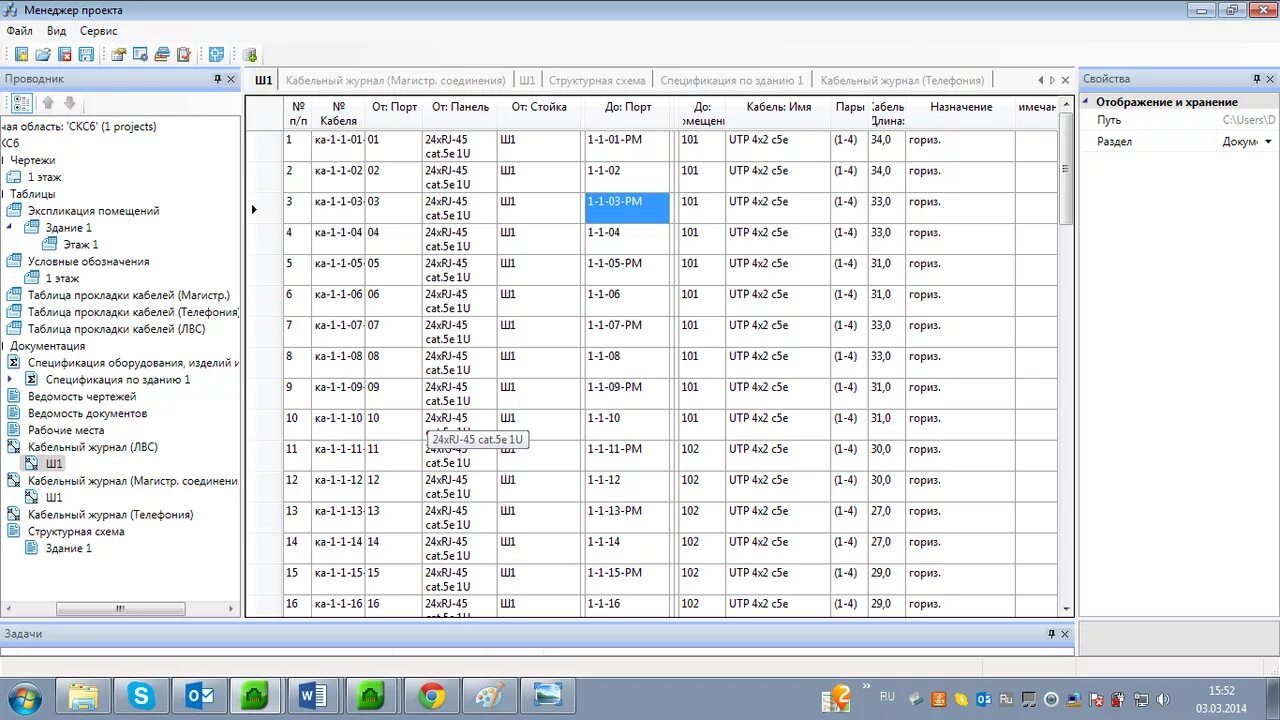Click the stacked books toolbar icon
The width and height of the screenshot is (1280, 720).
pyautogui.click(x=162, y=55)
